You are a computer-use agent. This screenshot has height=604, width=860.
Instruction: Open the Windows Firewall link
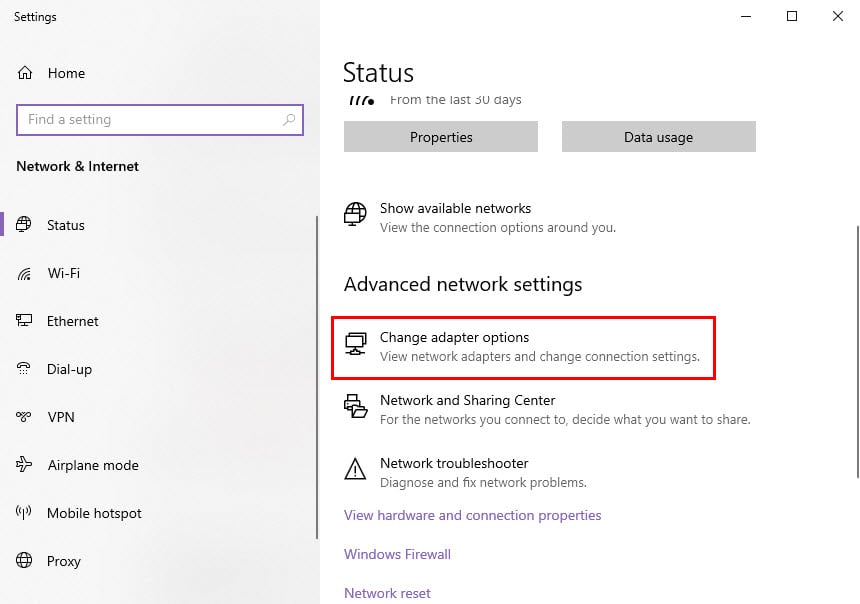click(397, 554)
